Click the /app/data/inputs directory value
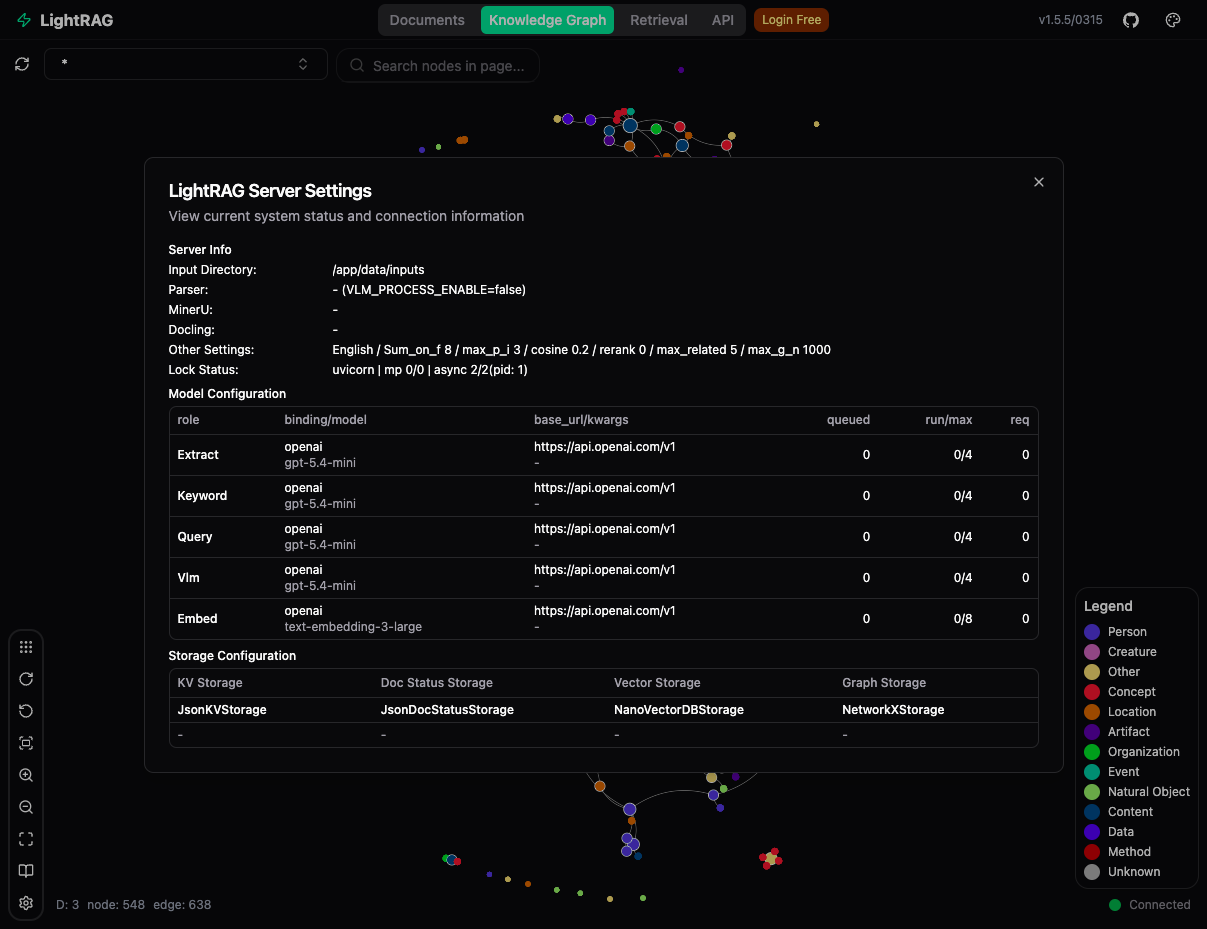Screen dimensions: 1207x929 (378, 270)
